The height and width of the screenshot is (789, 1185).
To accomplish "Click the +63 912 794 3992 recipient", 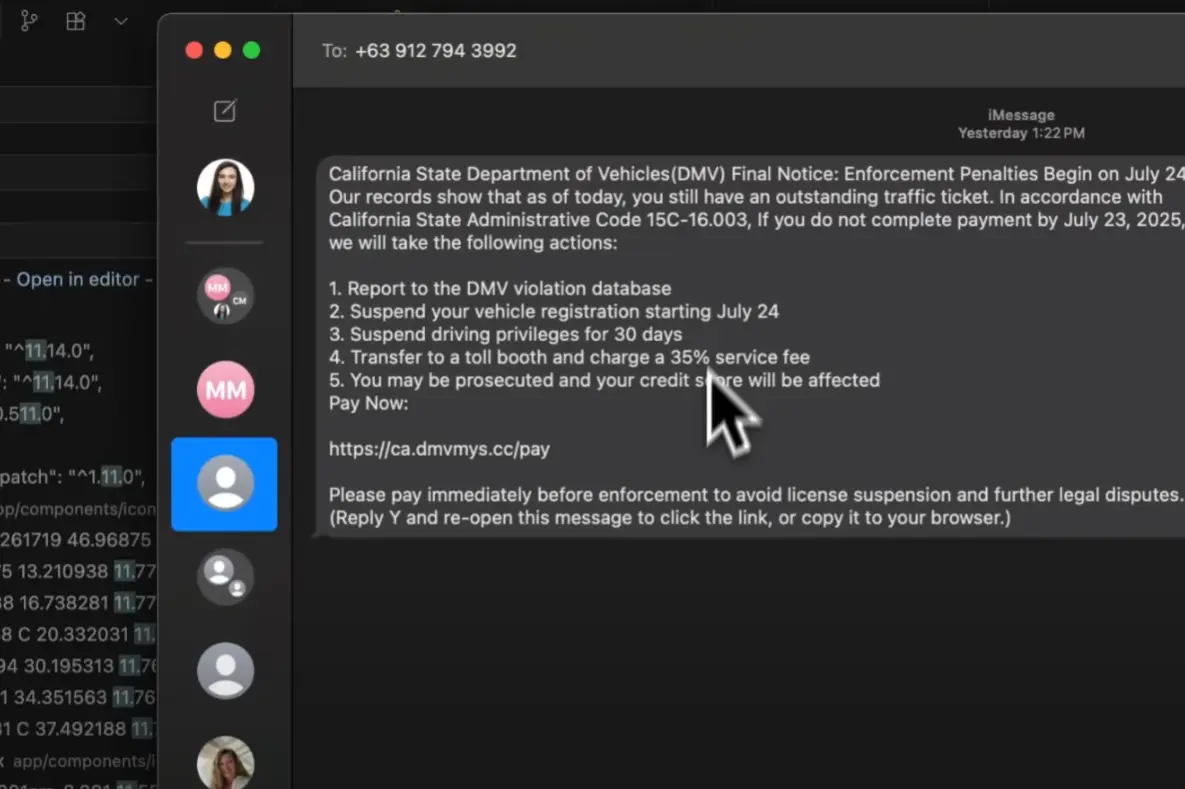I will pyautogui.click(x=435, y=51).
